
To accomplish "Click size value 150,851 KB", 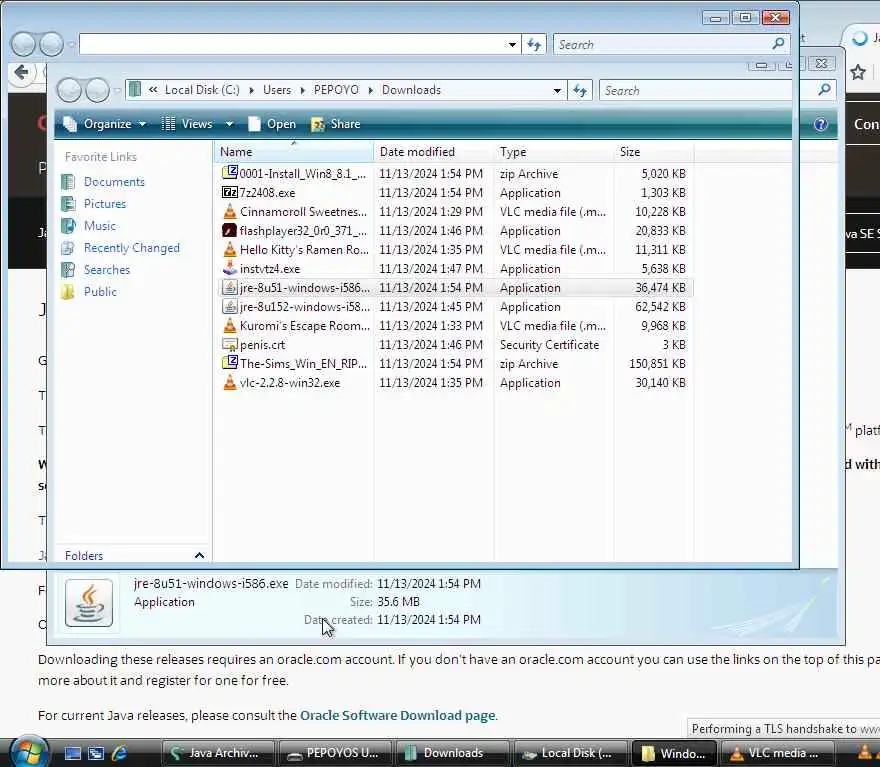I will click(657, 364).
